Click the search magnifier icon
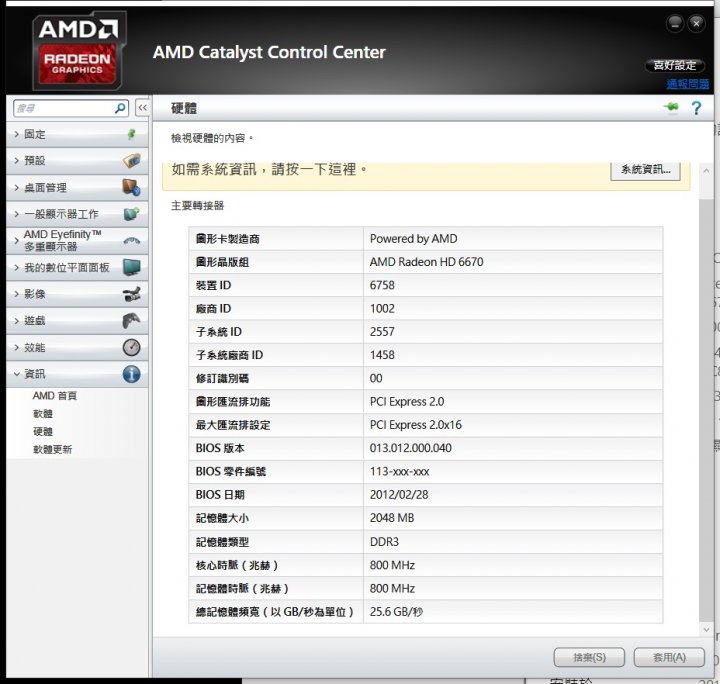Viewport: 720px width, 684px height. point(120,108)
